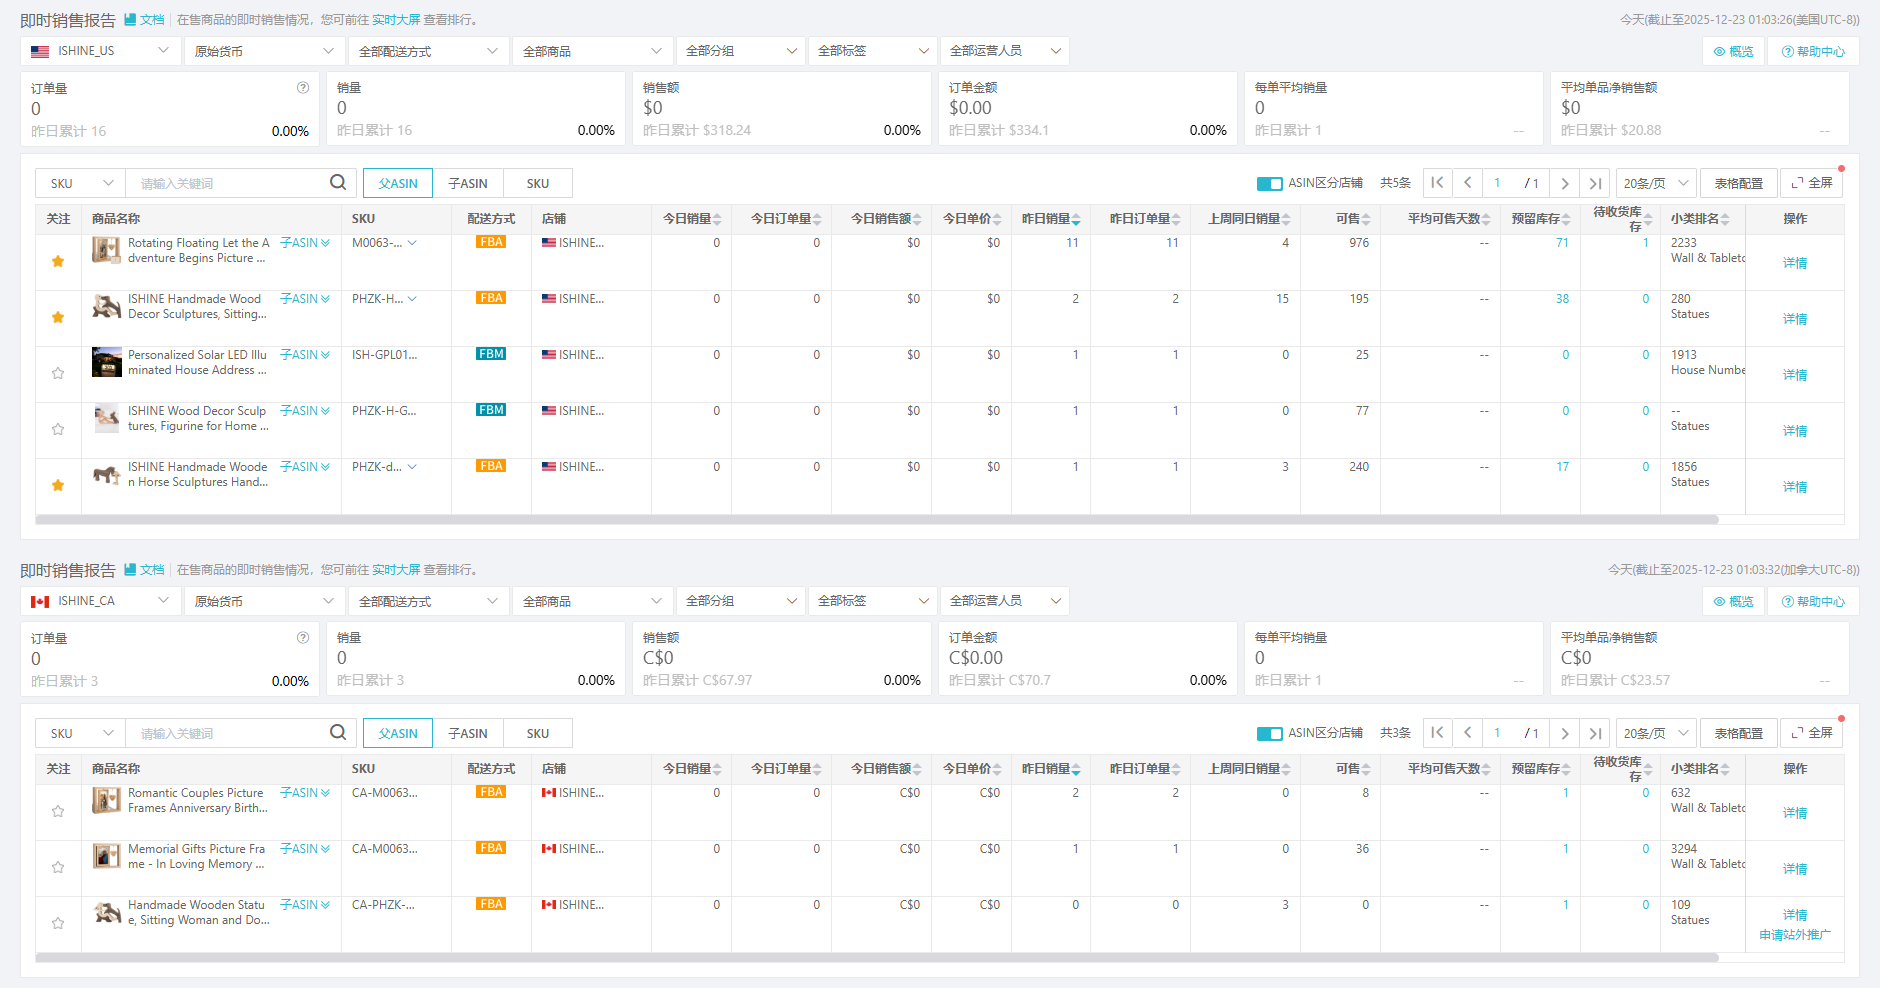Screen dimensions: 1880x988
Task: Open 全部运营人员 dropdown in the US report
Action: 1005,51
